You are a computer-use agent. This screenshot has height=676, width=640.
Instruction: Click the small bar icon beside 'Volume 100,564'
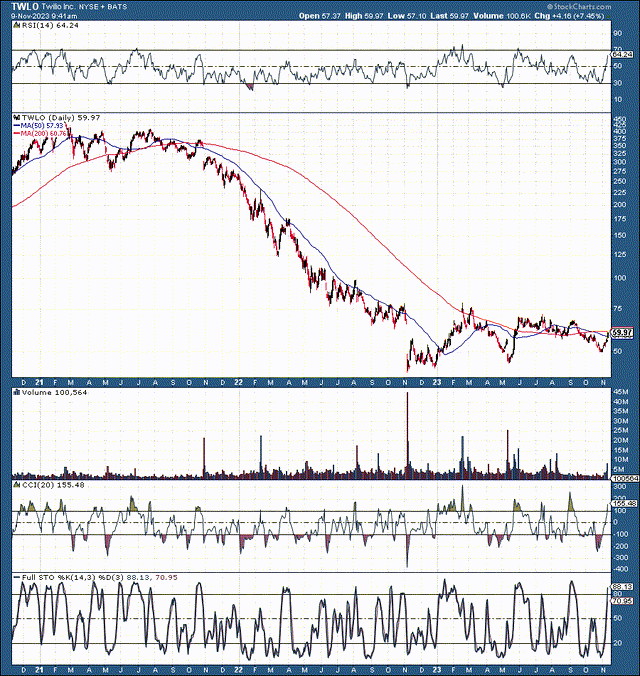[17, 392]
